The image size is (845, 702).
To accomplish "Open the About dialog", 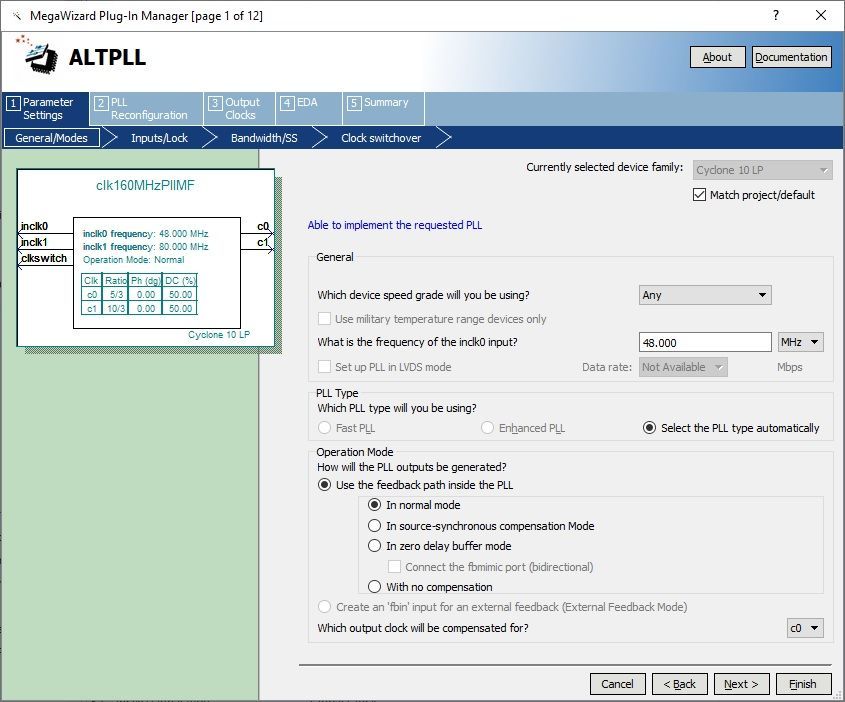I will tap(717, 57).
